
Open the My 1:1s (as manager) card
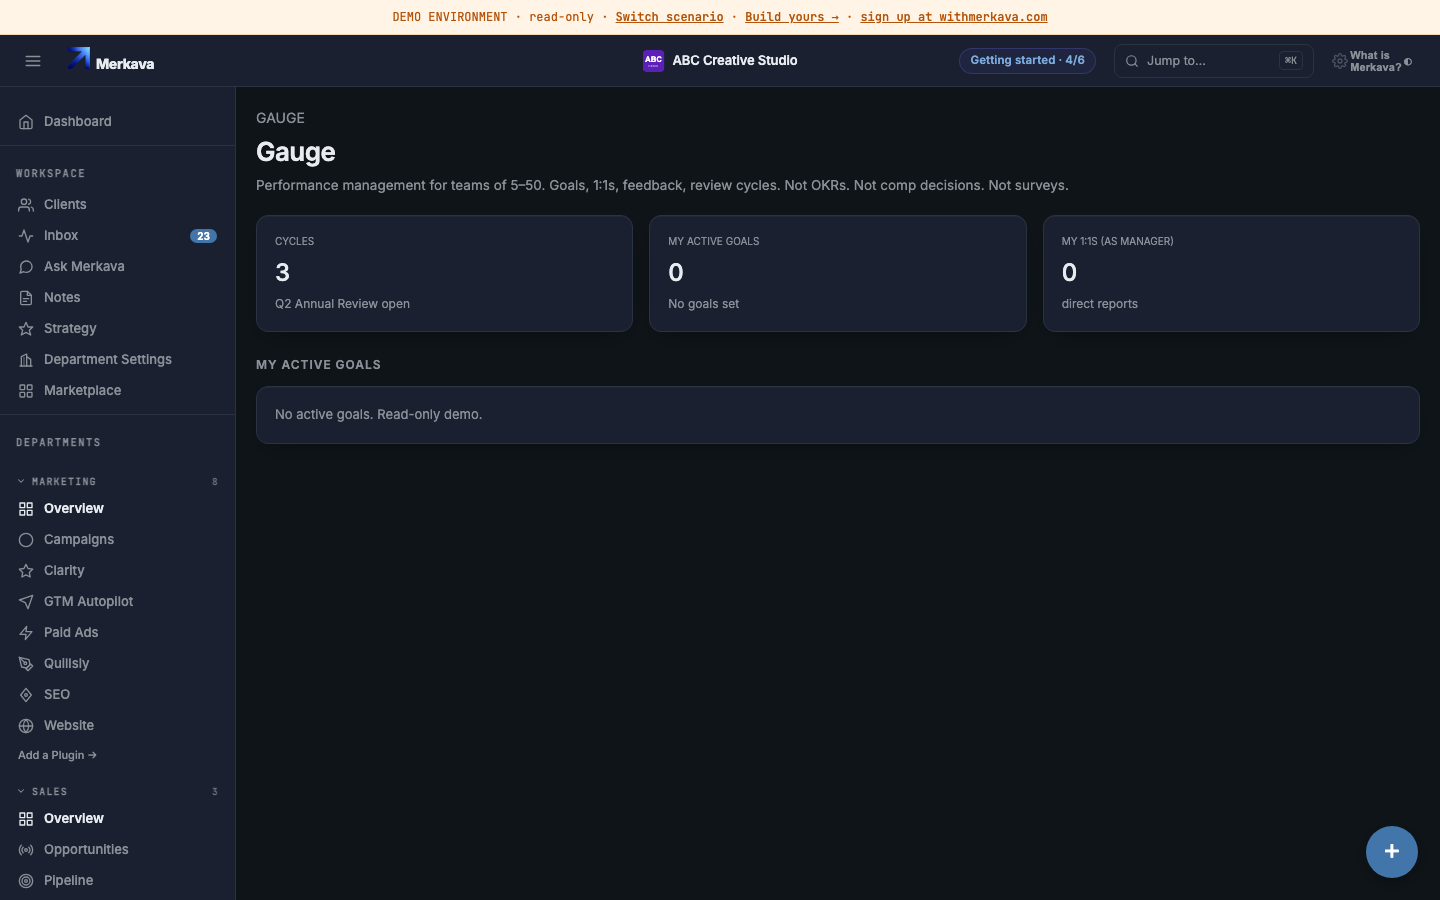coord(1231,274)
